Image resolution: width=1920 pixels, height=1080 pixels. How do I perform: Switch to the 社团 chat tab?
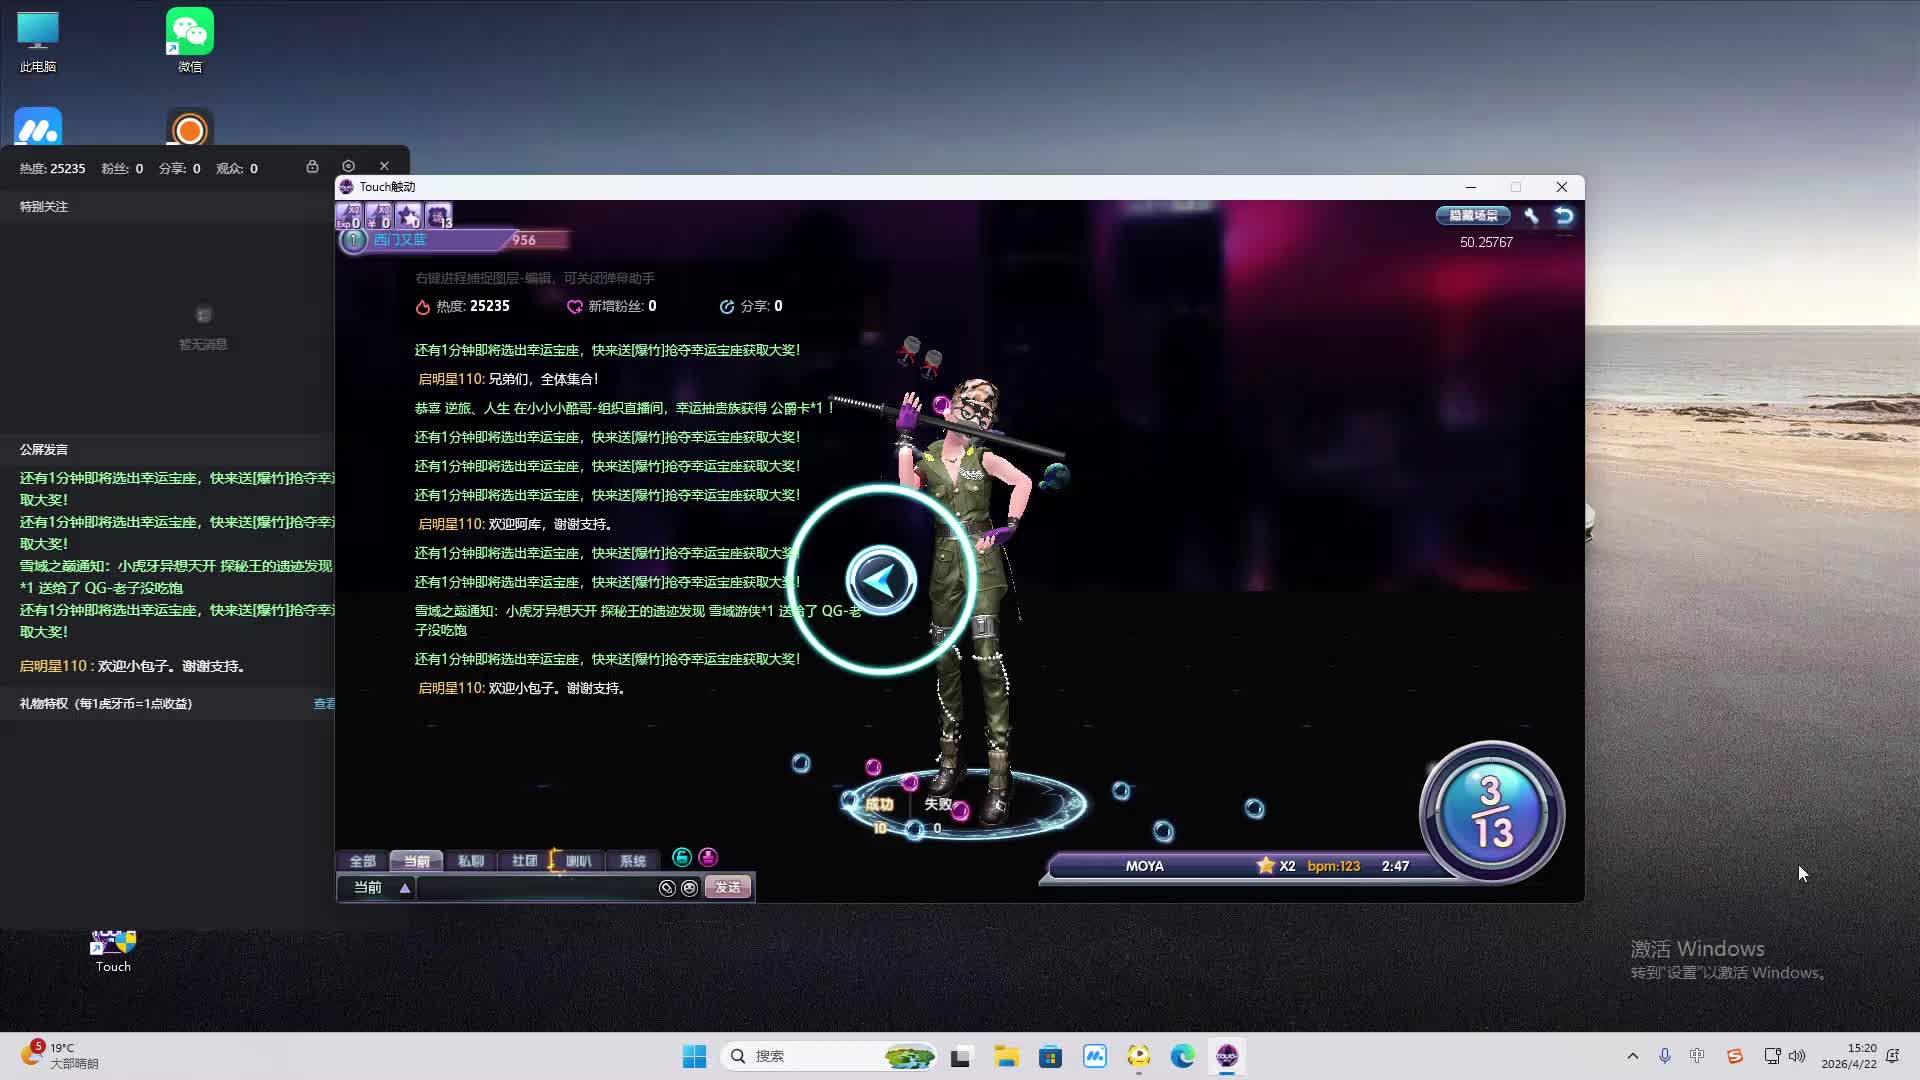point(524,861)
